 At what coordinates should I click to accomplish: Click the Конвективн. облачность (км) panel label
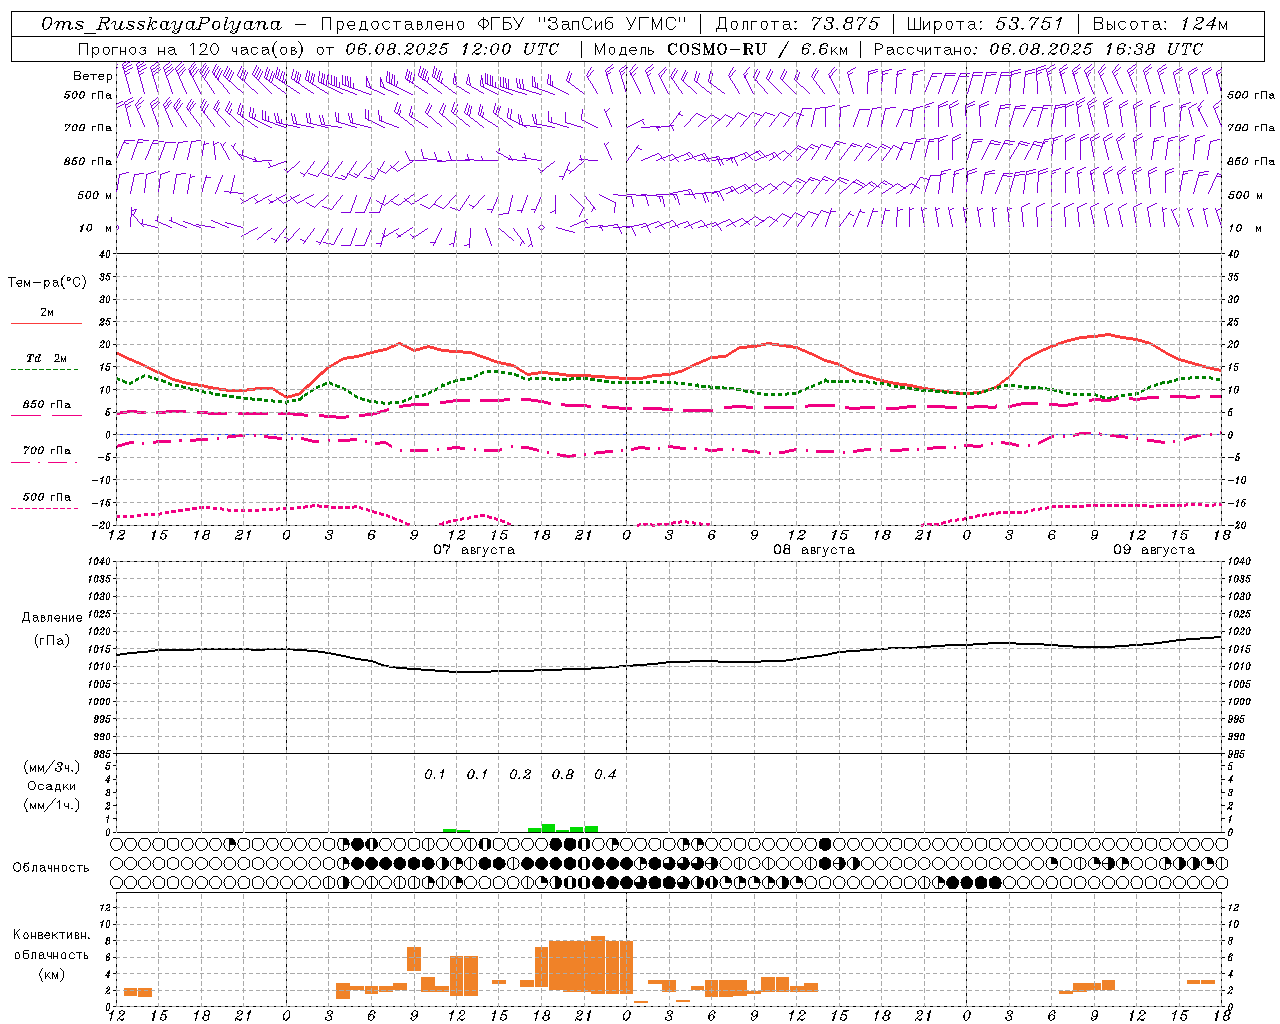click(52, 954)
